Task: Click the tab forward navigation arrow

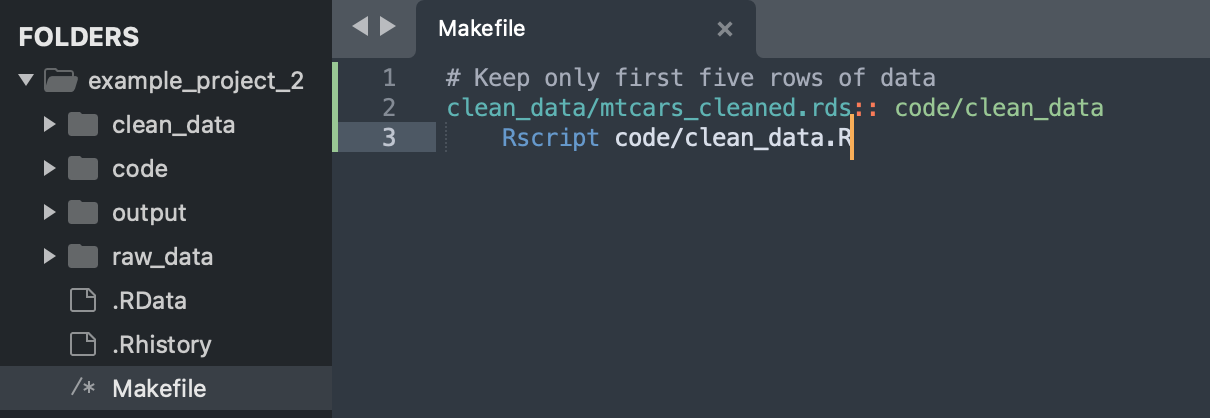Action: tap(388, 27)
